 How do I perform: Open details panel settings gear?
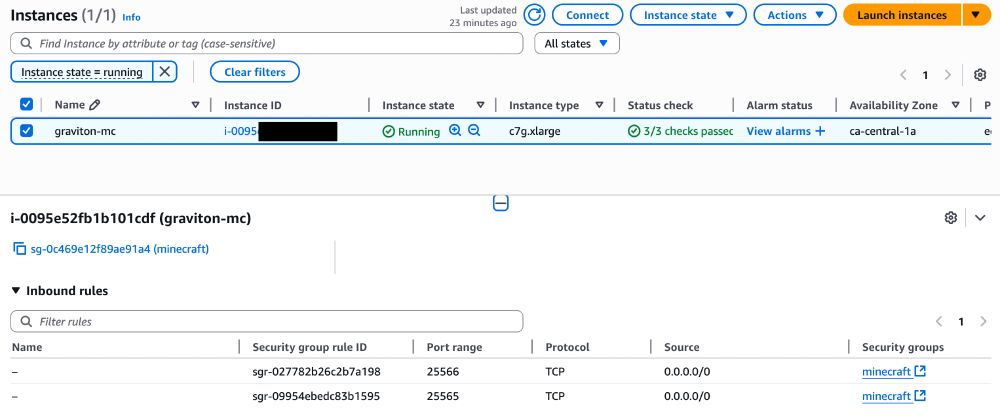[951, 217]
